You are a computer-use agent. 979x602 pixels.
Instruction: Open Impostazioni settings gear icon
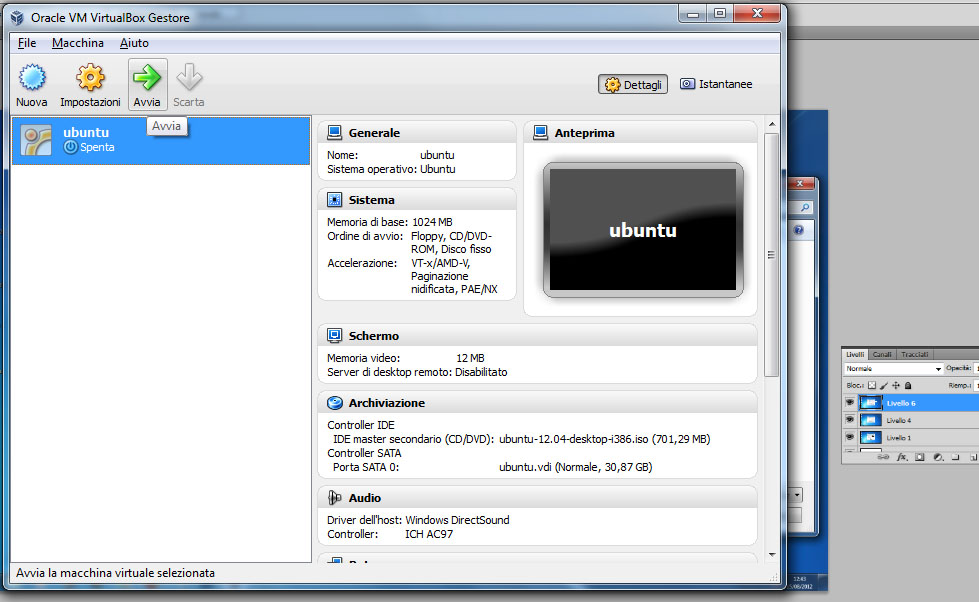[x=91, y=77]
